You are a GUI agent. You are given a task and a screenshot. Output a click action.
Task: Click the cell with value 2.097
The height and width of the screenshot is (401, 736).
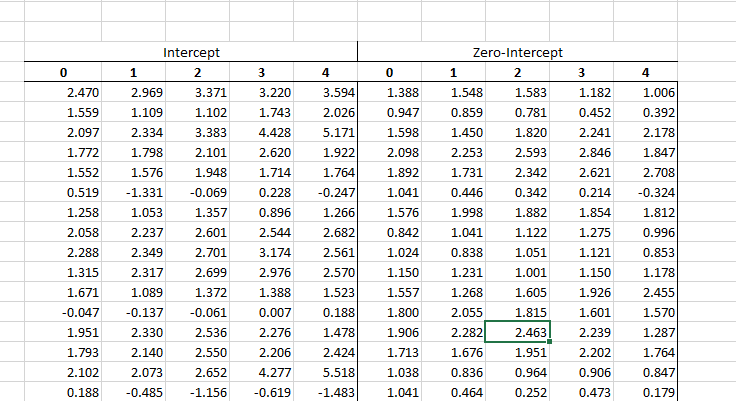click(x=63, y=132)
